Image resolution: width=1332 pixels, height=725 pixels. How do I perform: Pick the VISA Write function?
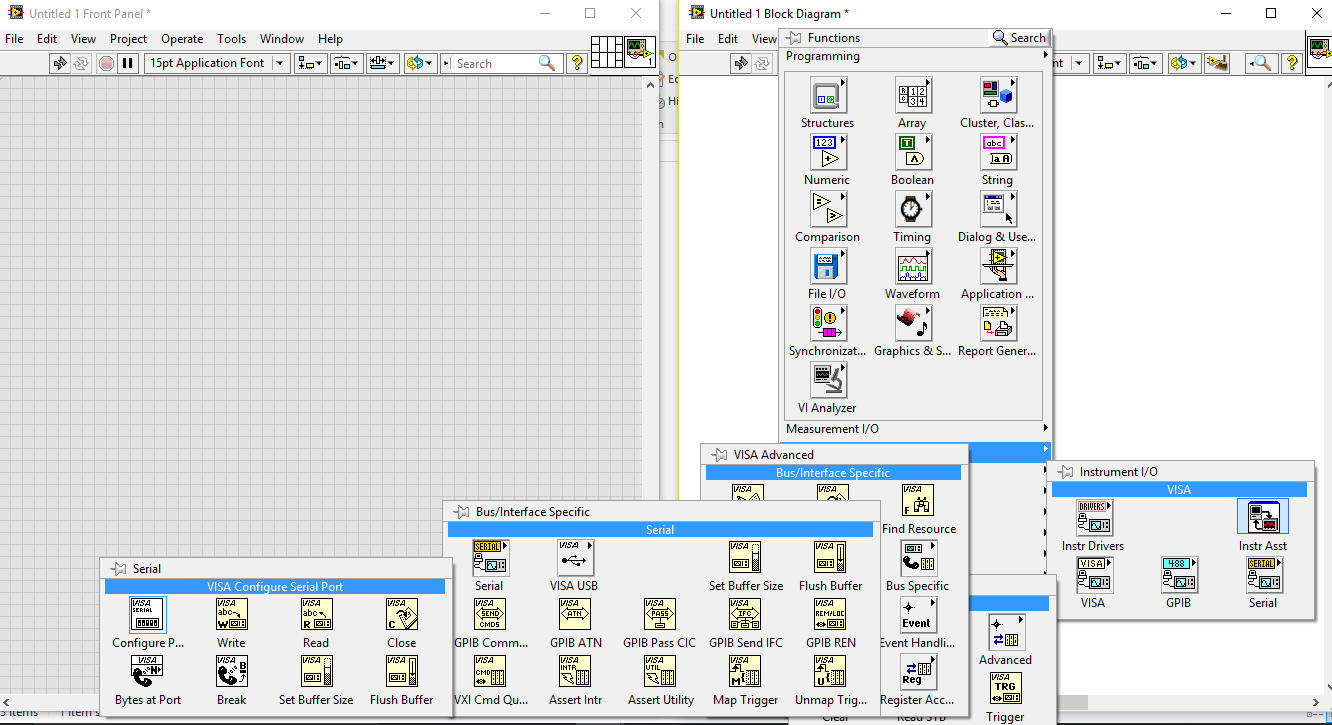[x=232, y=615]
